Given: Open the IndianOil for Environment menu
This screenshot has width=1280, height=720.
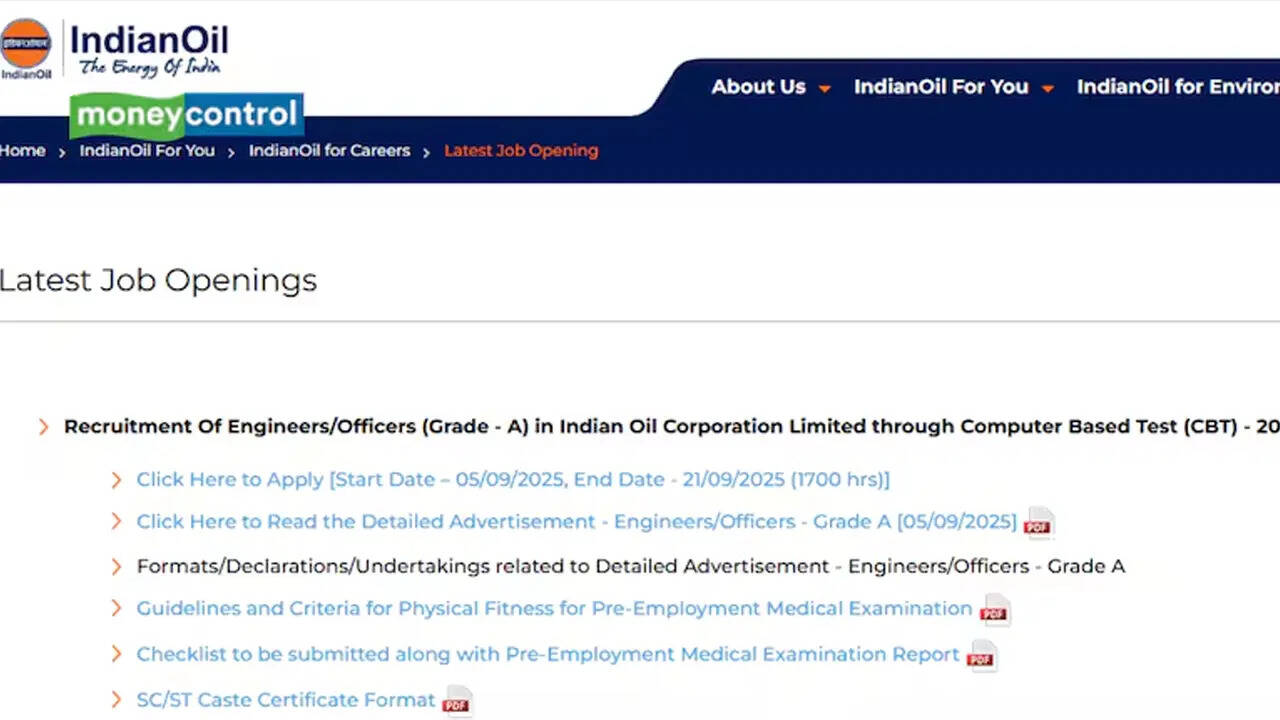Looking at the screenshot, I should (x=1177, y=87).
